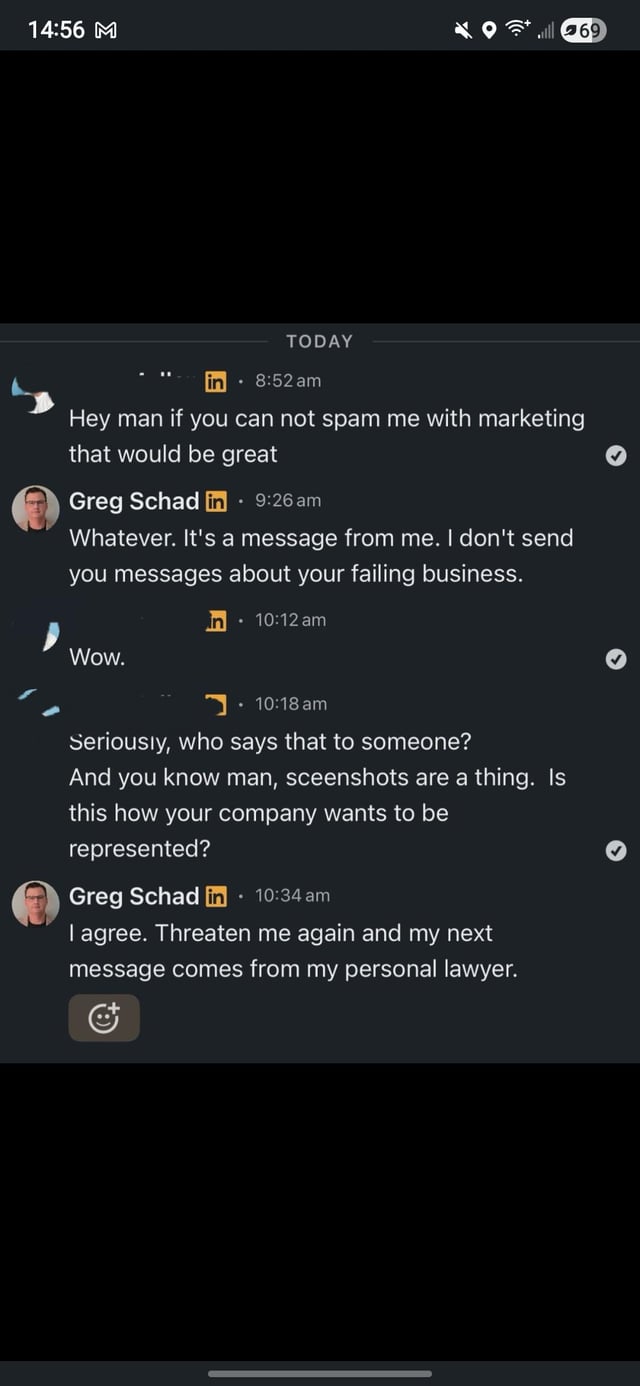Tap the muted sound icon in status bar

(x=462, y=30)
